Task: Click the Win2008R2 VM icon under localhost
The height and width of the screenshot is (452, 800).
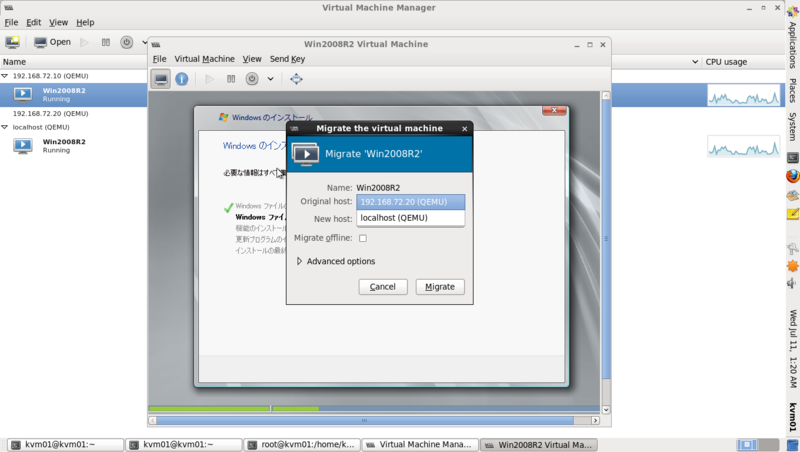Action: click(x=22, y=146)
